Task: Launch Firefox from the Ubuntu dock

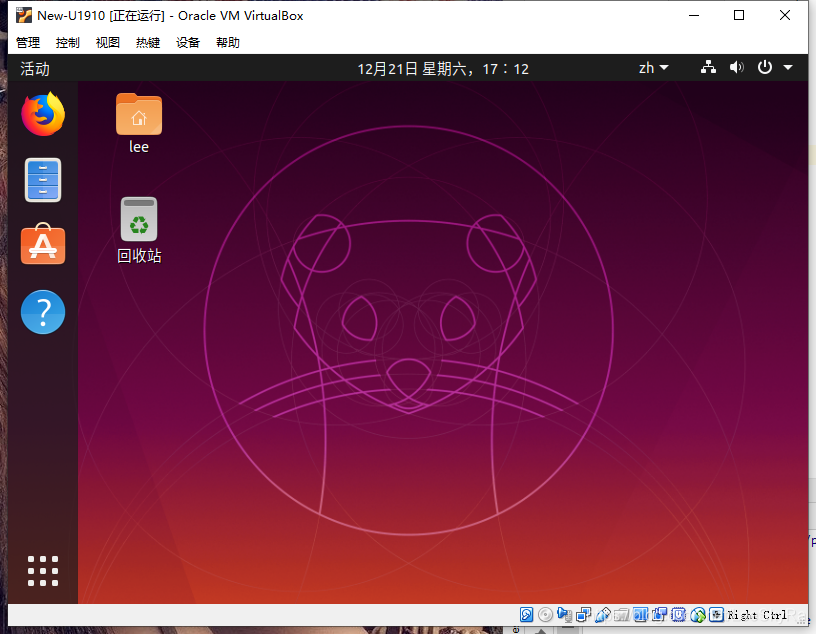Action: tap(42, 114)
